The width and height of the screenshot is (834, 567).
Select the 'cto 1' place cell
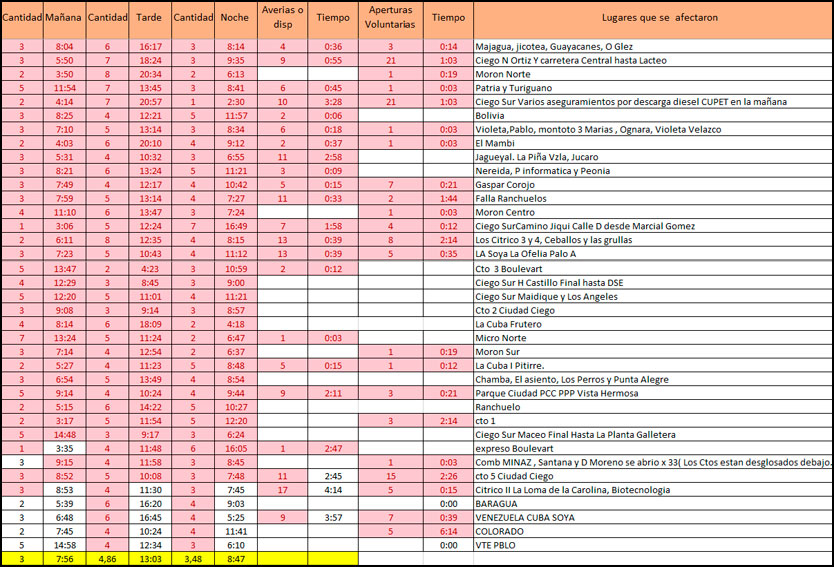pyautogui.click(x=653, y=421)
